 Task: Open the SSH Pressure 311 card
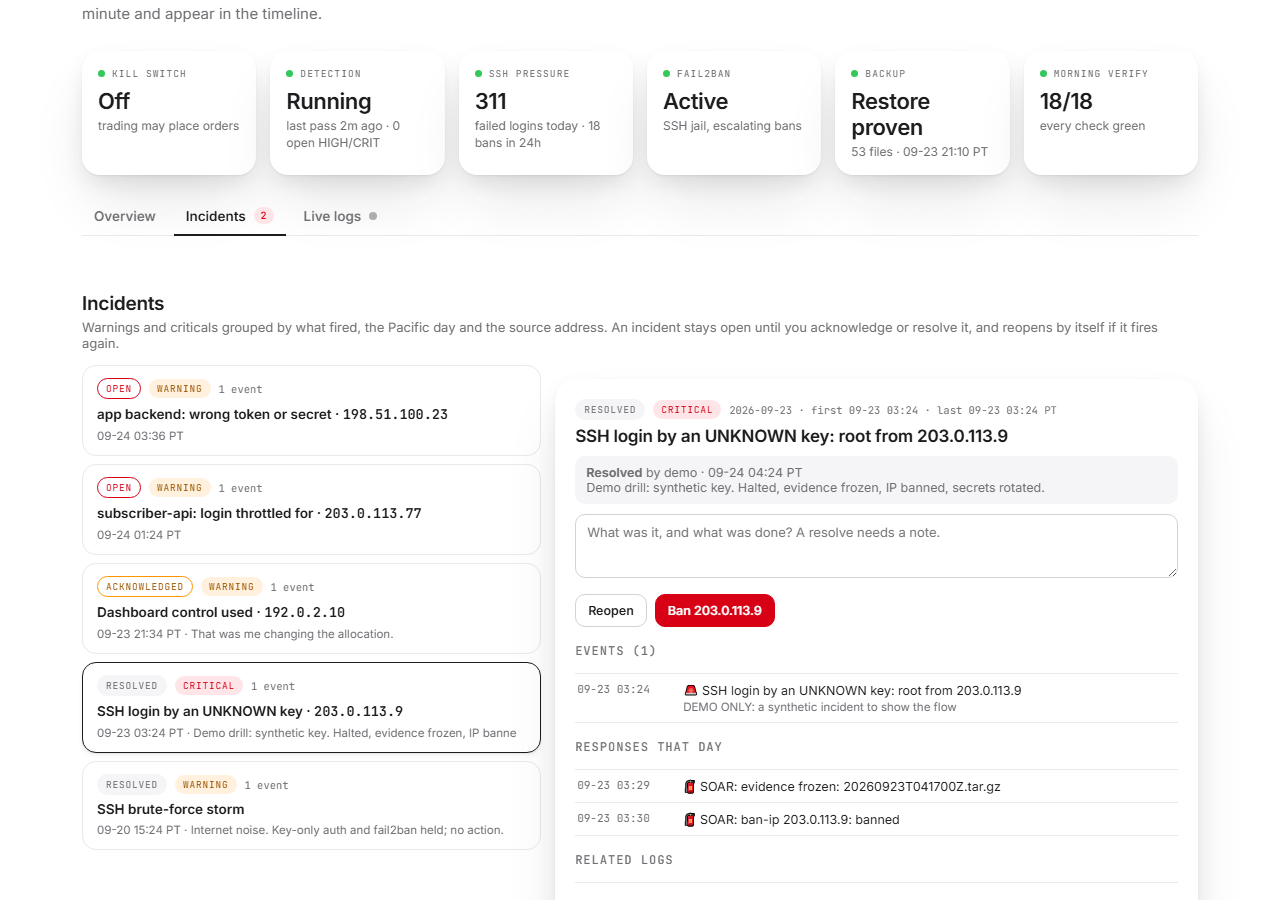pos(546,113)
